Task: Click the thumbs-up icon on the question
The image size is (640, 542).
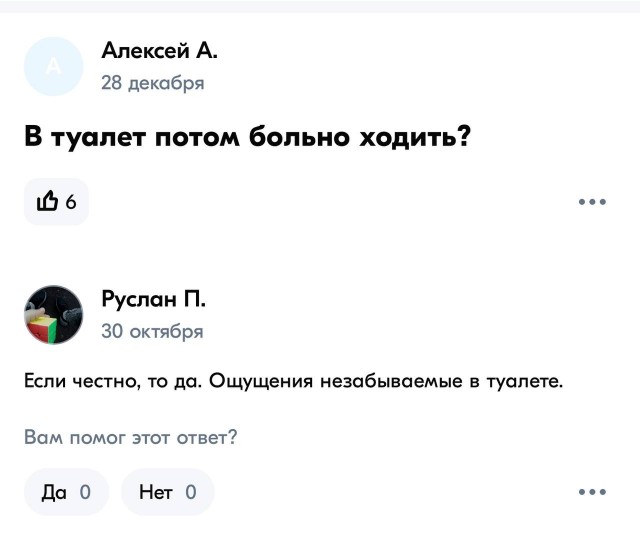Action: (x=47, y=202)
